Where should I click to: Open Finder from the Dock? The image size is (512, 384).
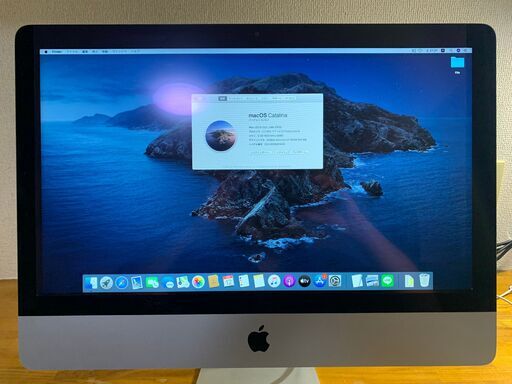pos(91,282)
